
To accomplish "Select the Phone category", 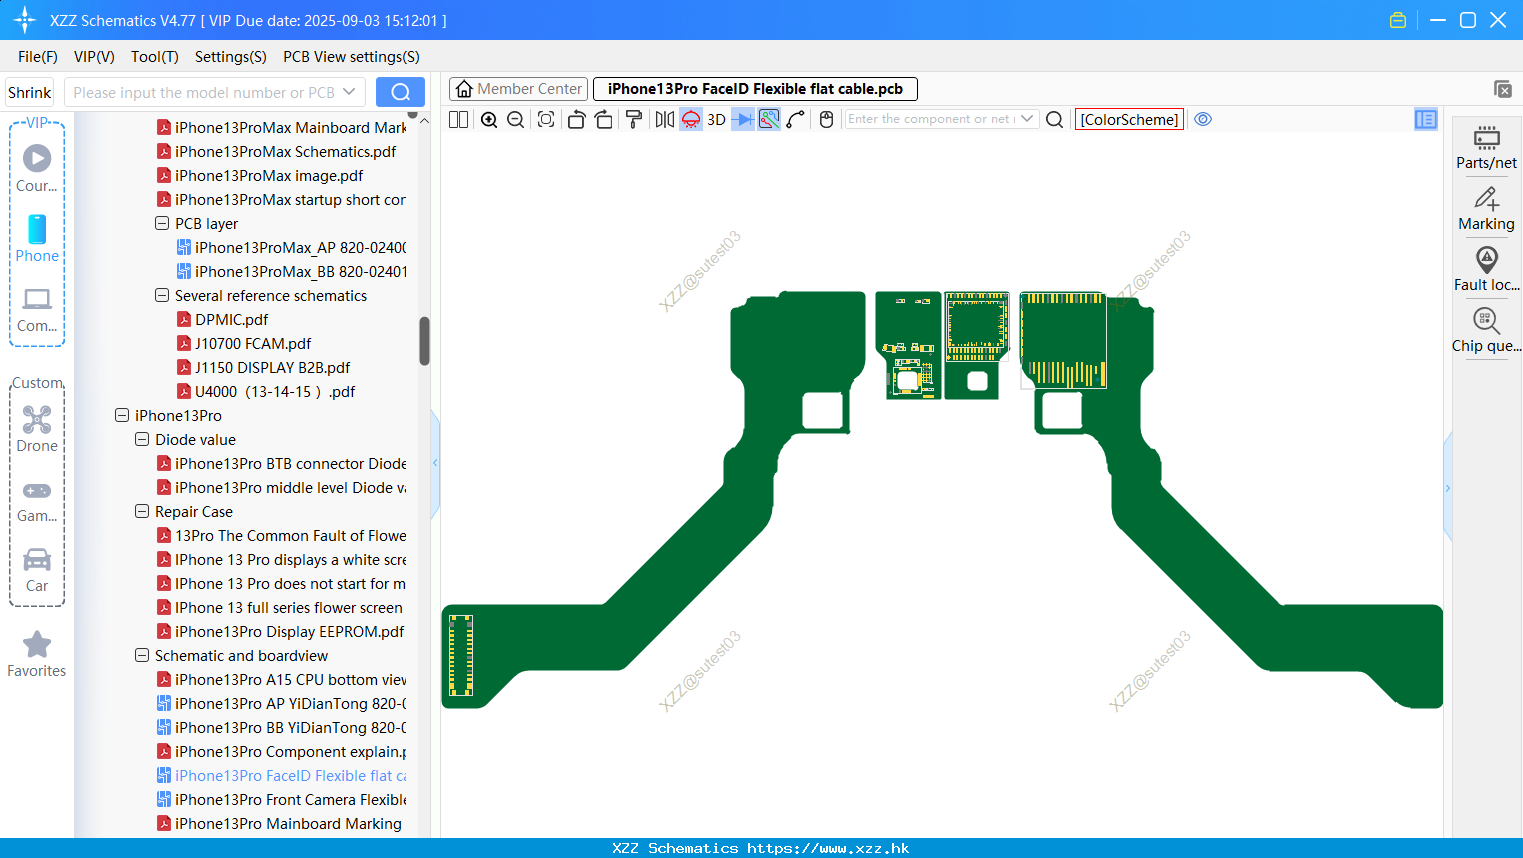I will [37, 239].
